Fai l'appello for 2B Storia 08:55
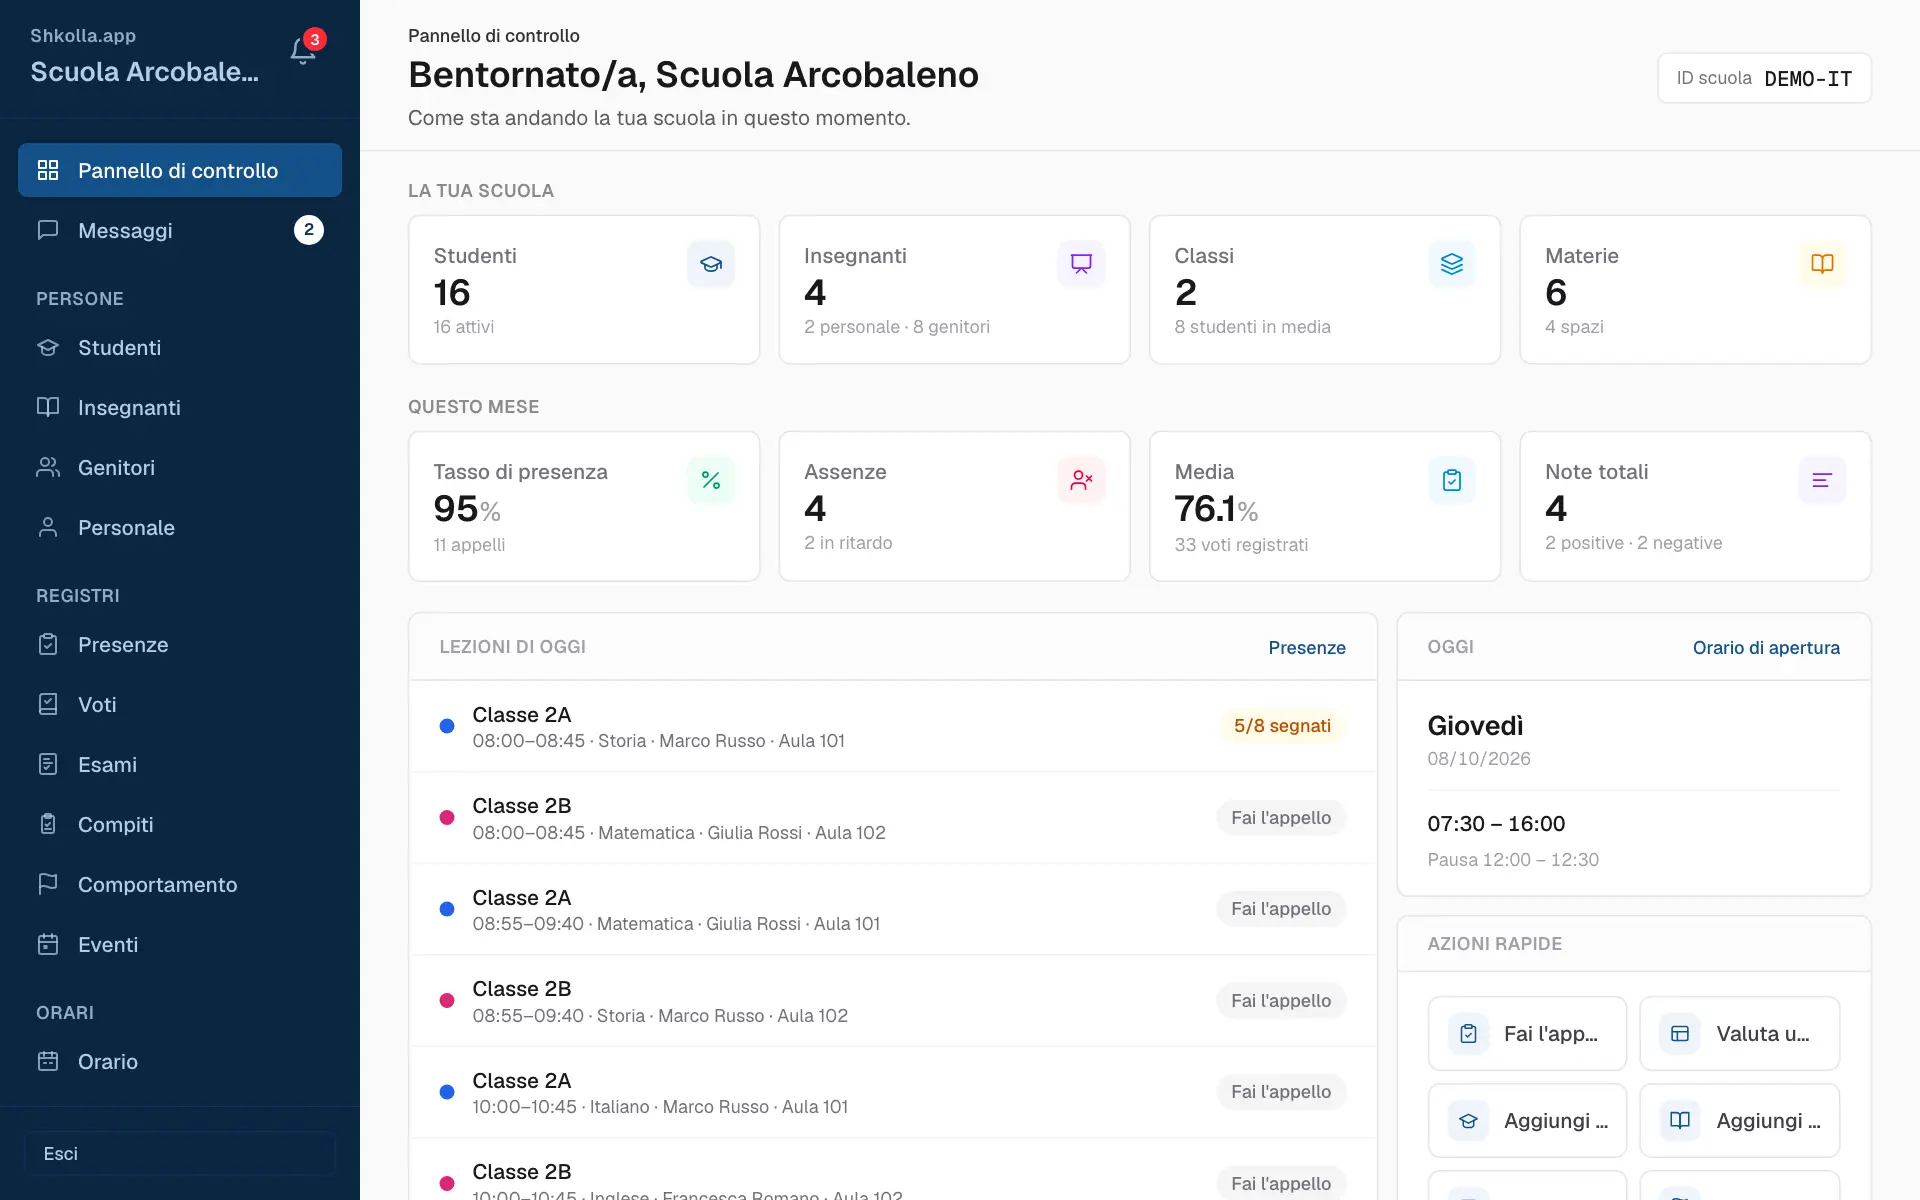This screenshot has width=1920, height=1200. (1281, 1000)
